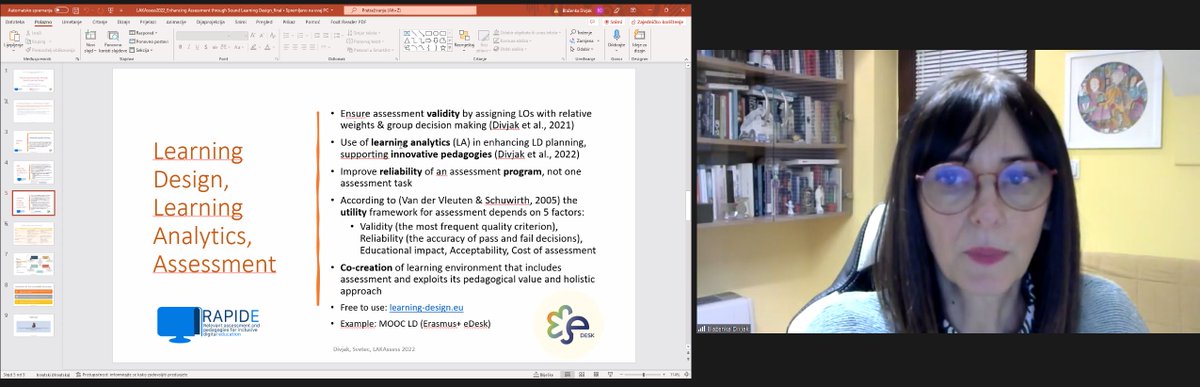Click the reading view icon in status bar
Screen dimensions: 1200x387
596,374
